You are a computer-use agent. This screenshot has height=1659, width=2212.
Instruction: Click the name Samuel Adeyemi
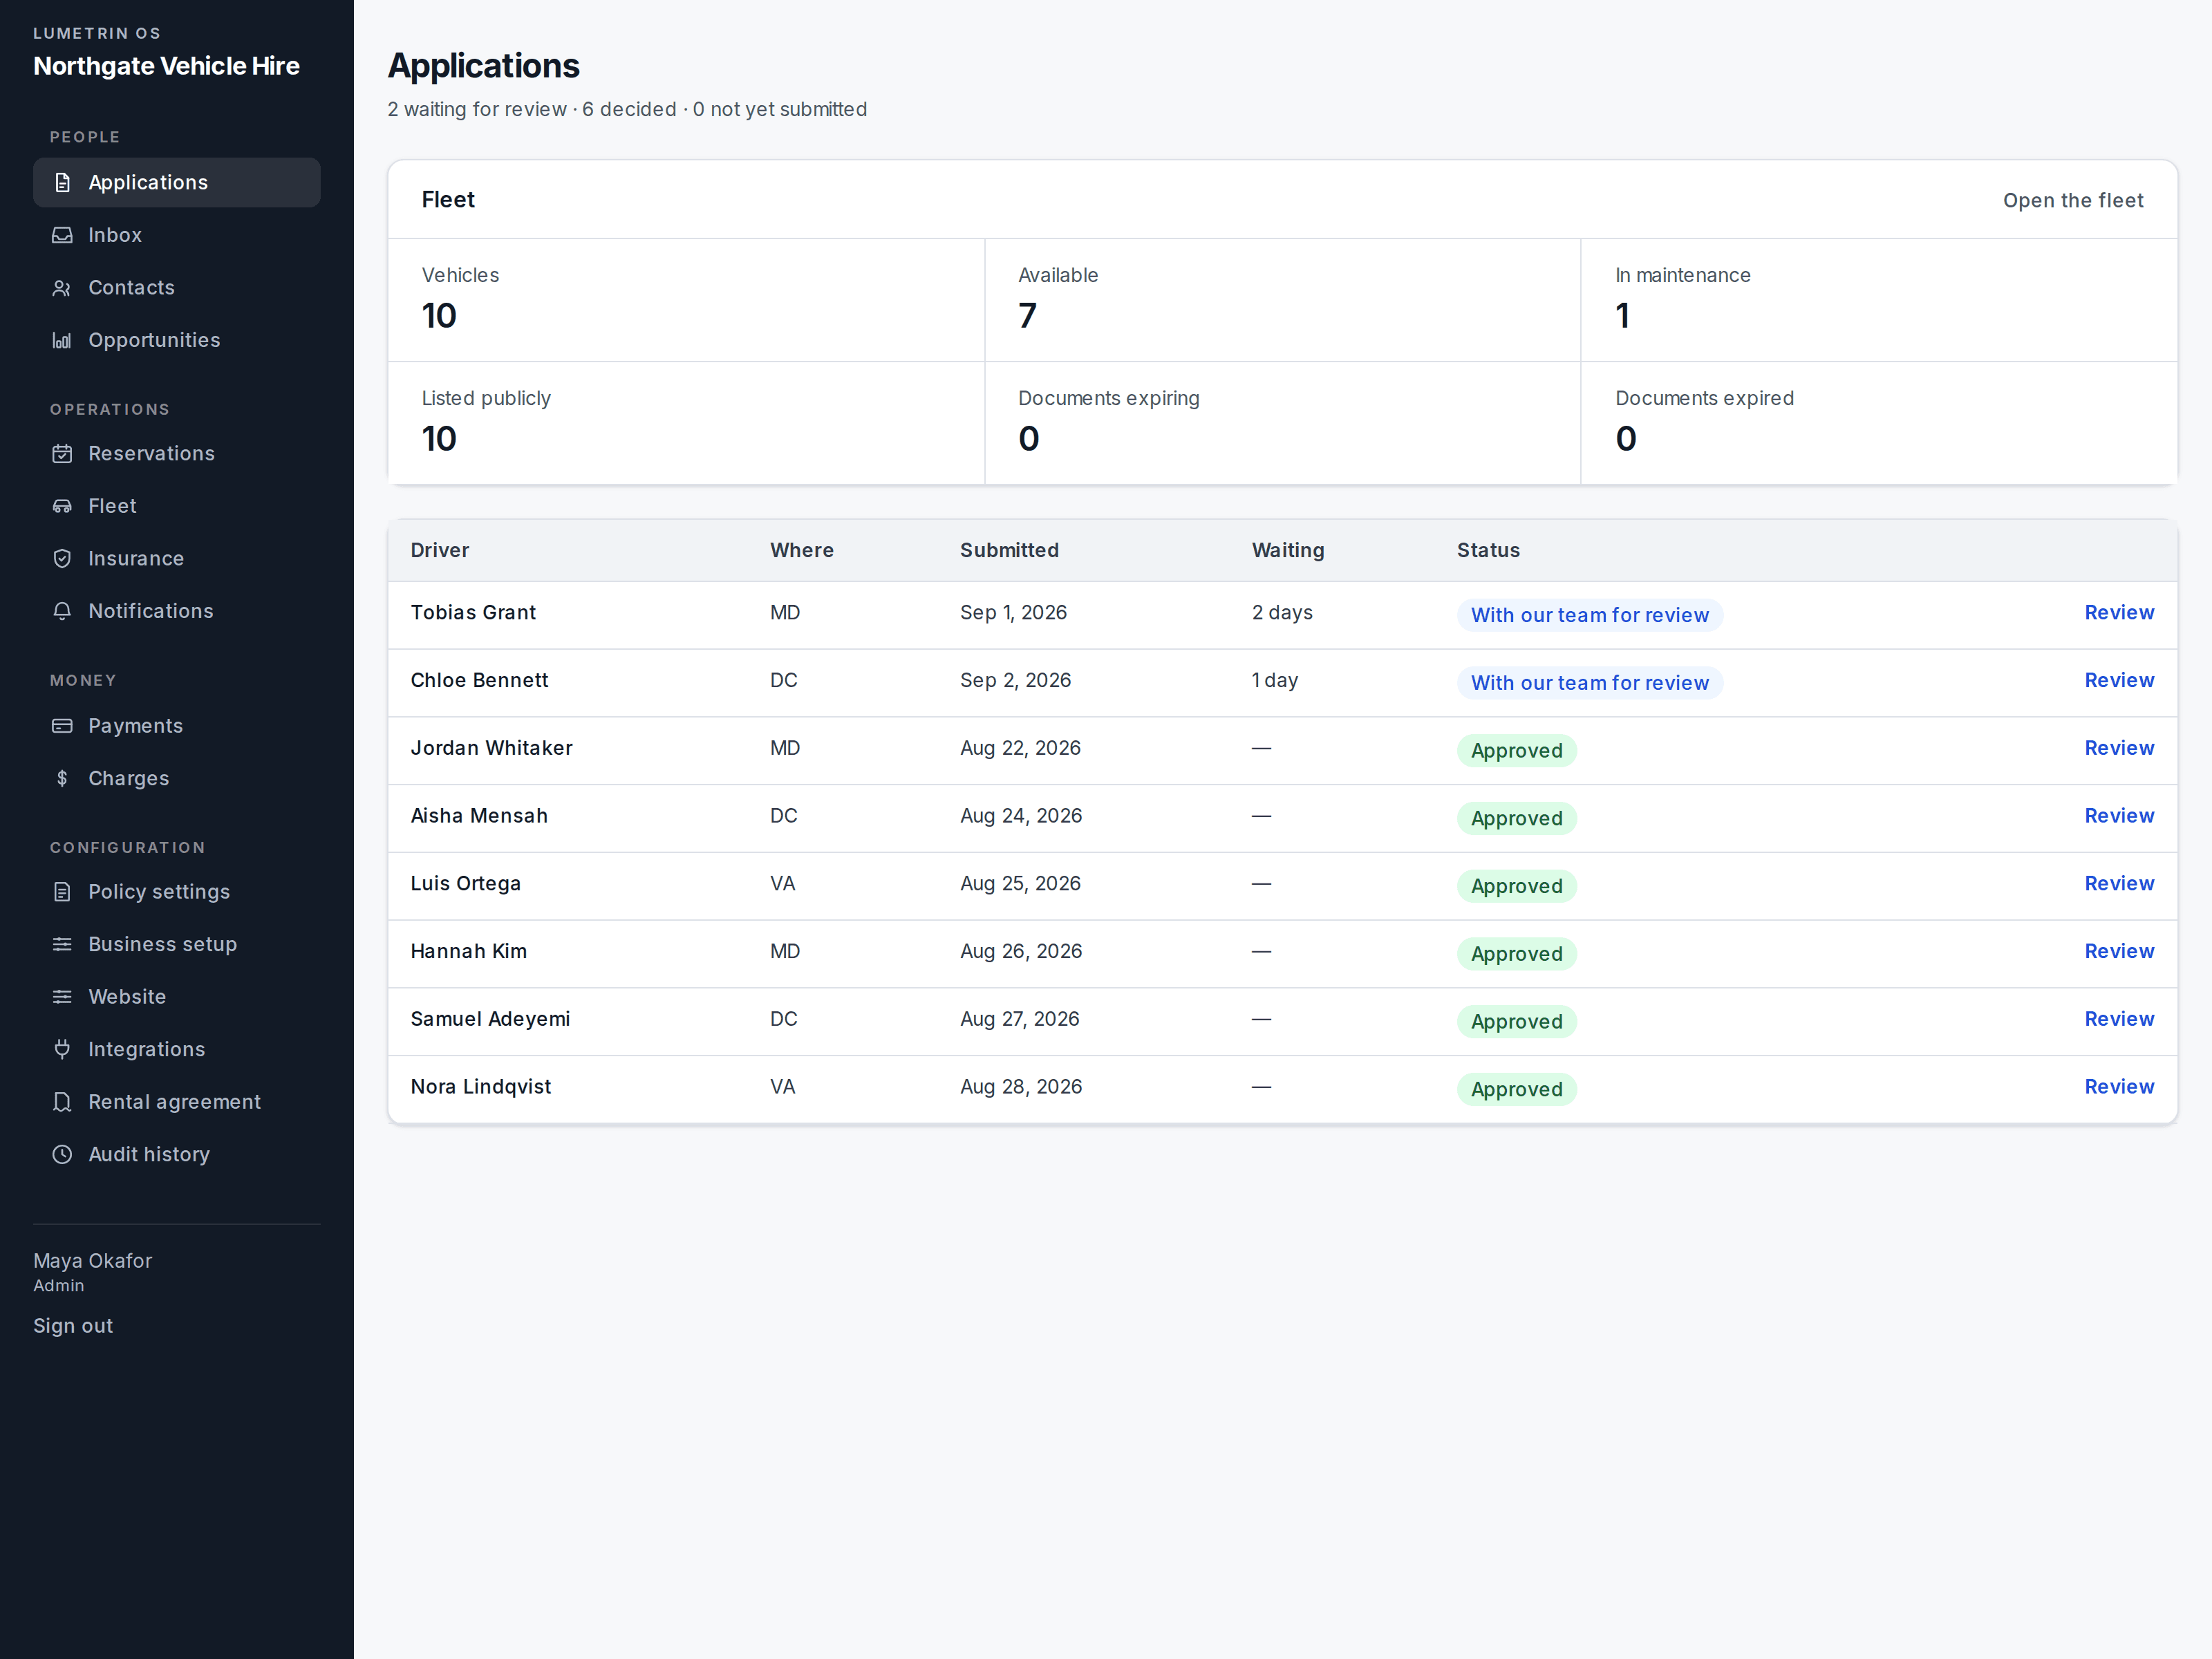pos(490,1019)
